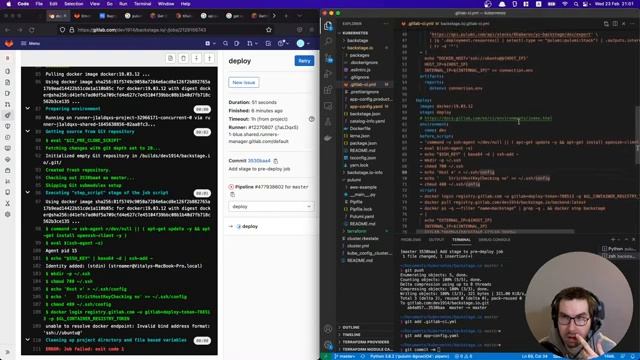640x360 pixels.
Task: Open GitLab search magnifier icon
Action: click(x=225, y=43)
